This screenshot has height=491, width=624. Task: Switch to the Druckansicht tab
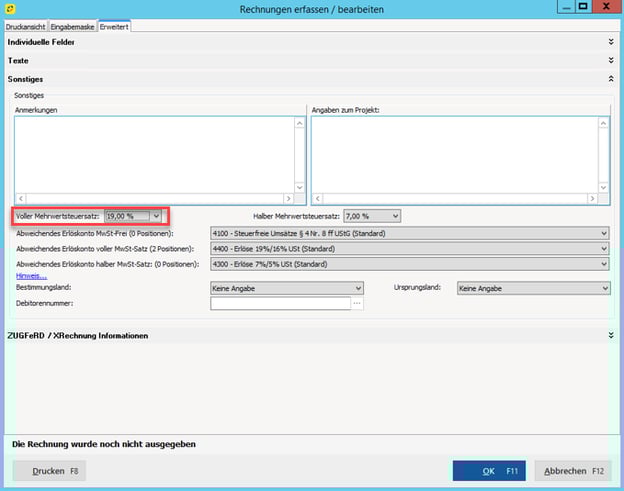pos(25,25)
